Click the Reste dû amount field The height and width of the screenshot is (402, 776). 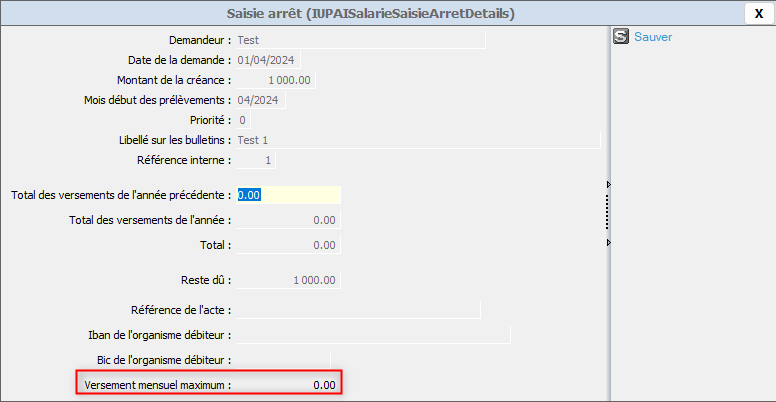coord(288,280)
